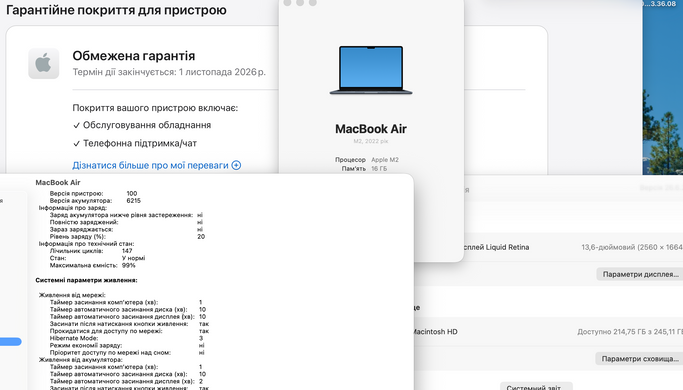Click the page title "Гарантійне покриття для пристрою"
Viewport: 683px width, 390px height.
point(116,10)
